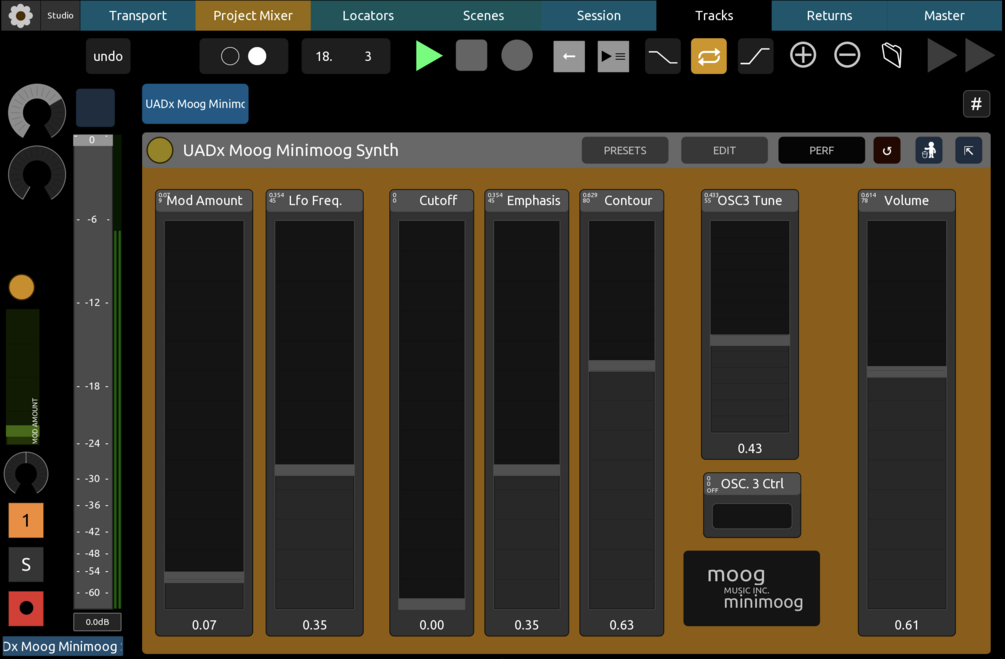Viewport: 1005px width, 659px height.
Task: Click the minus circle icon
Action: click(x=847, y=55)
